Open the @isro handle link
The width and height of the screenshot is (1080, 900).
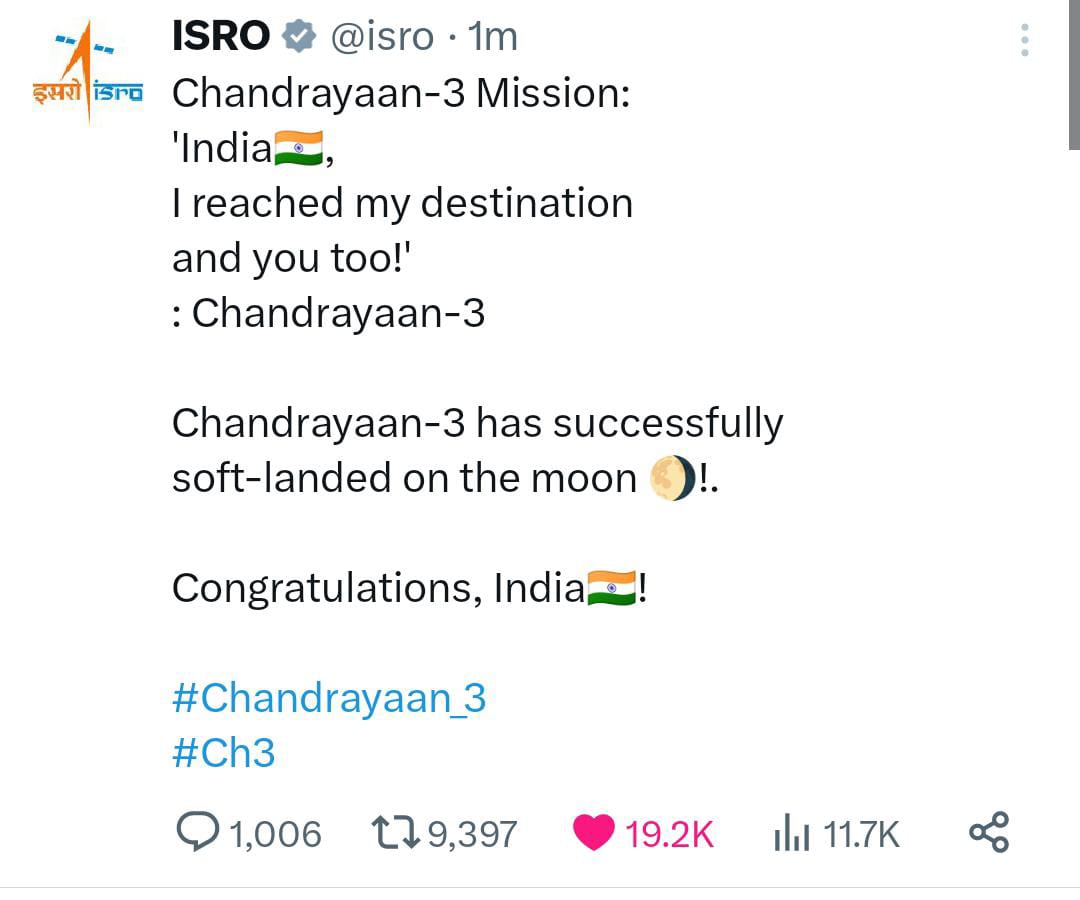click(x=381, y=38)
